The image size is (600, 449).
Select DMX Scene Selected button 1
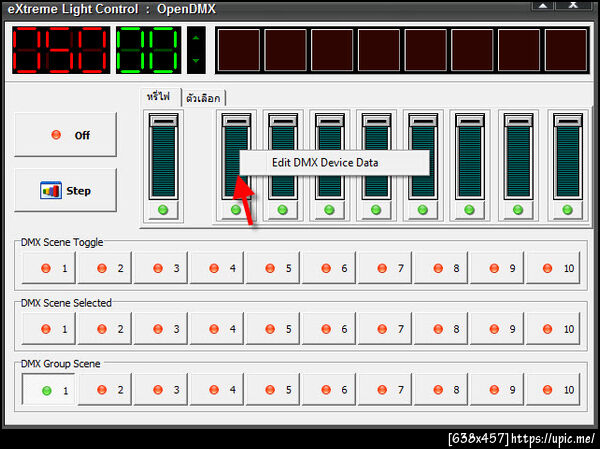[x=49, y=329]
